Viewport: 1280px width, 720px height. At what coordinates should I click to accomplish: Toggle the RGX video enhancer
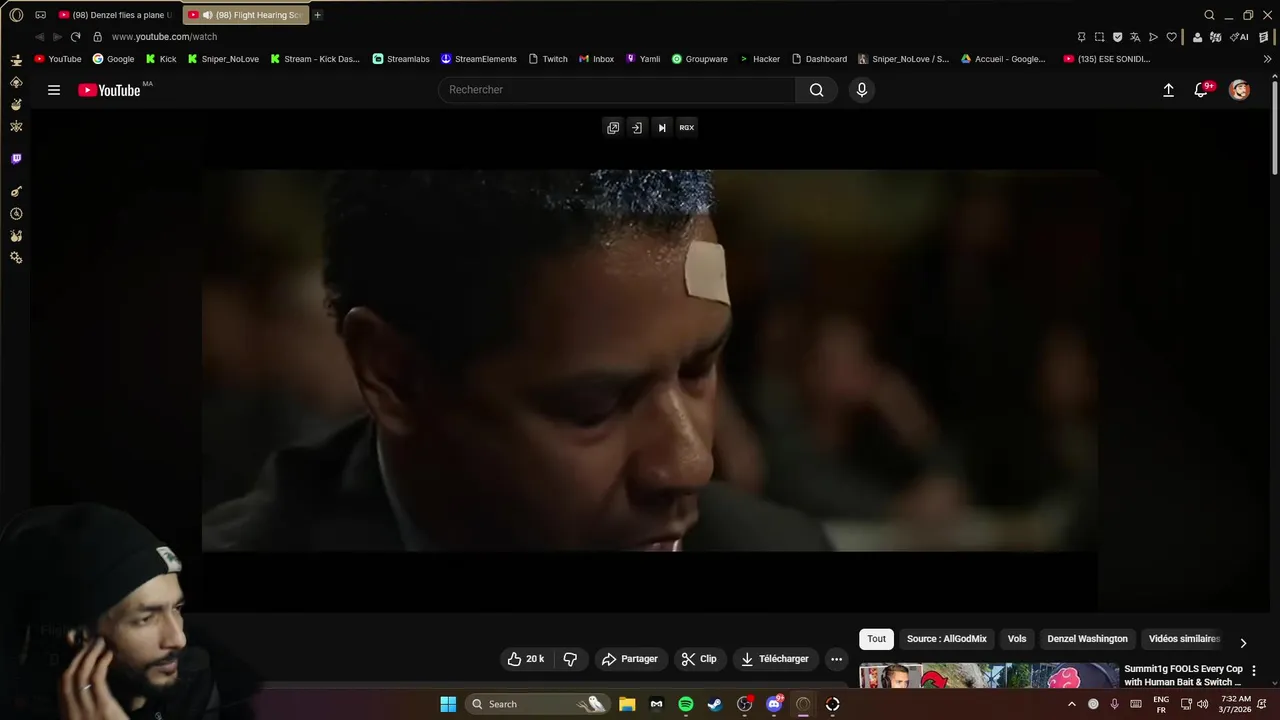point(687,128)
